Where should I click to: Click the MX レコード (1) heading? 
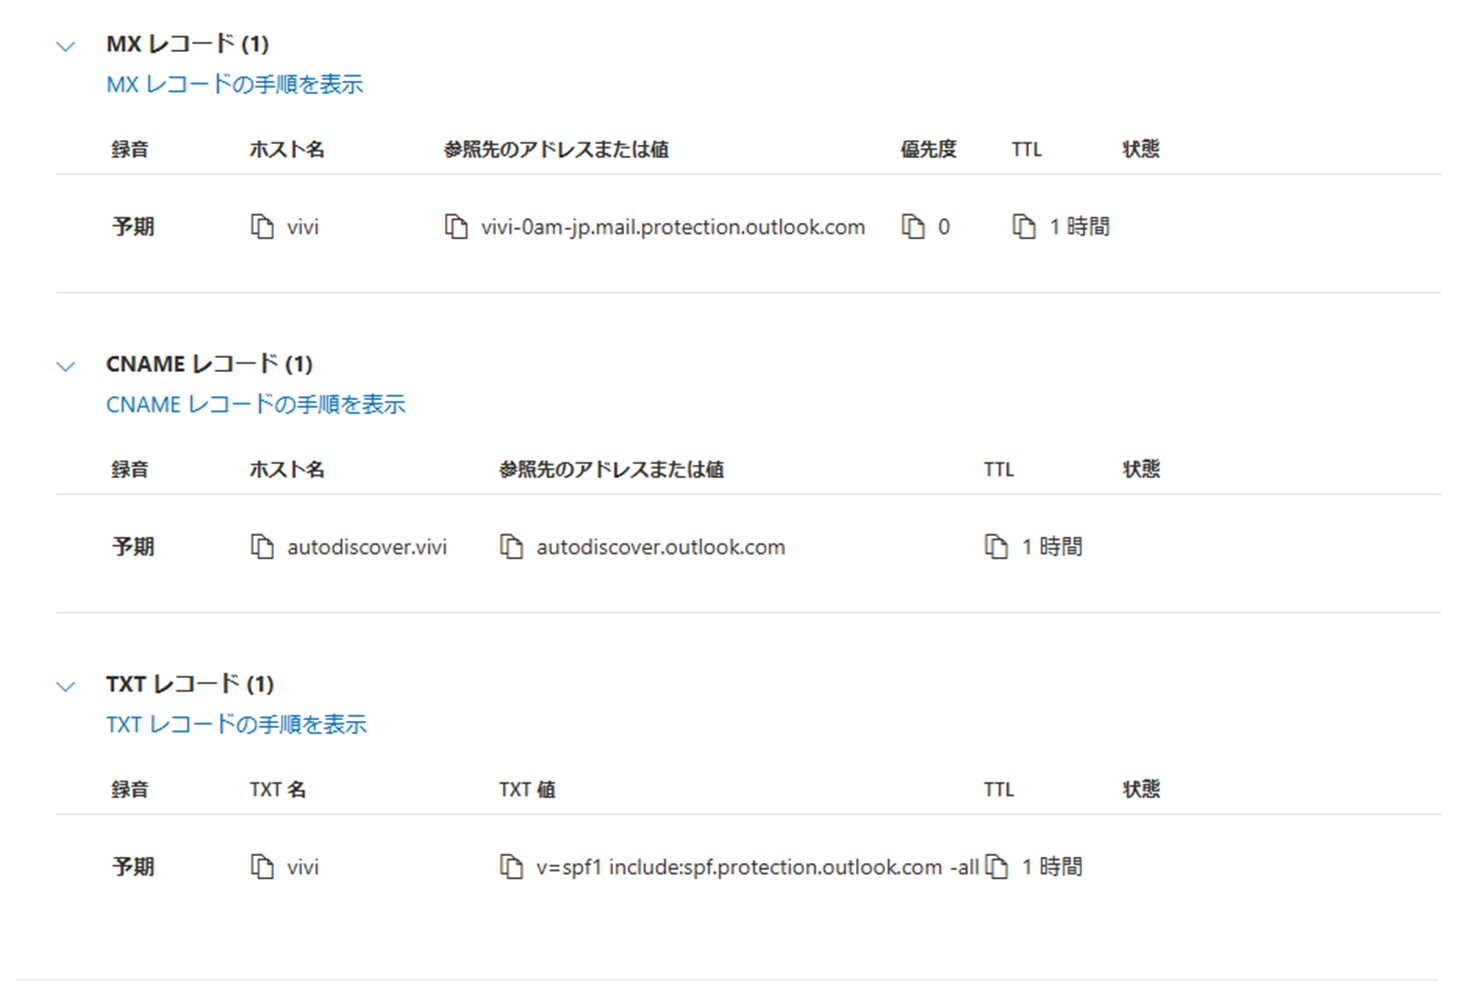pyautogui.click(x=188, y=44)
